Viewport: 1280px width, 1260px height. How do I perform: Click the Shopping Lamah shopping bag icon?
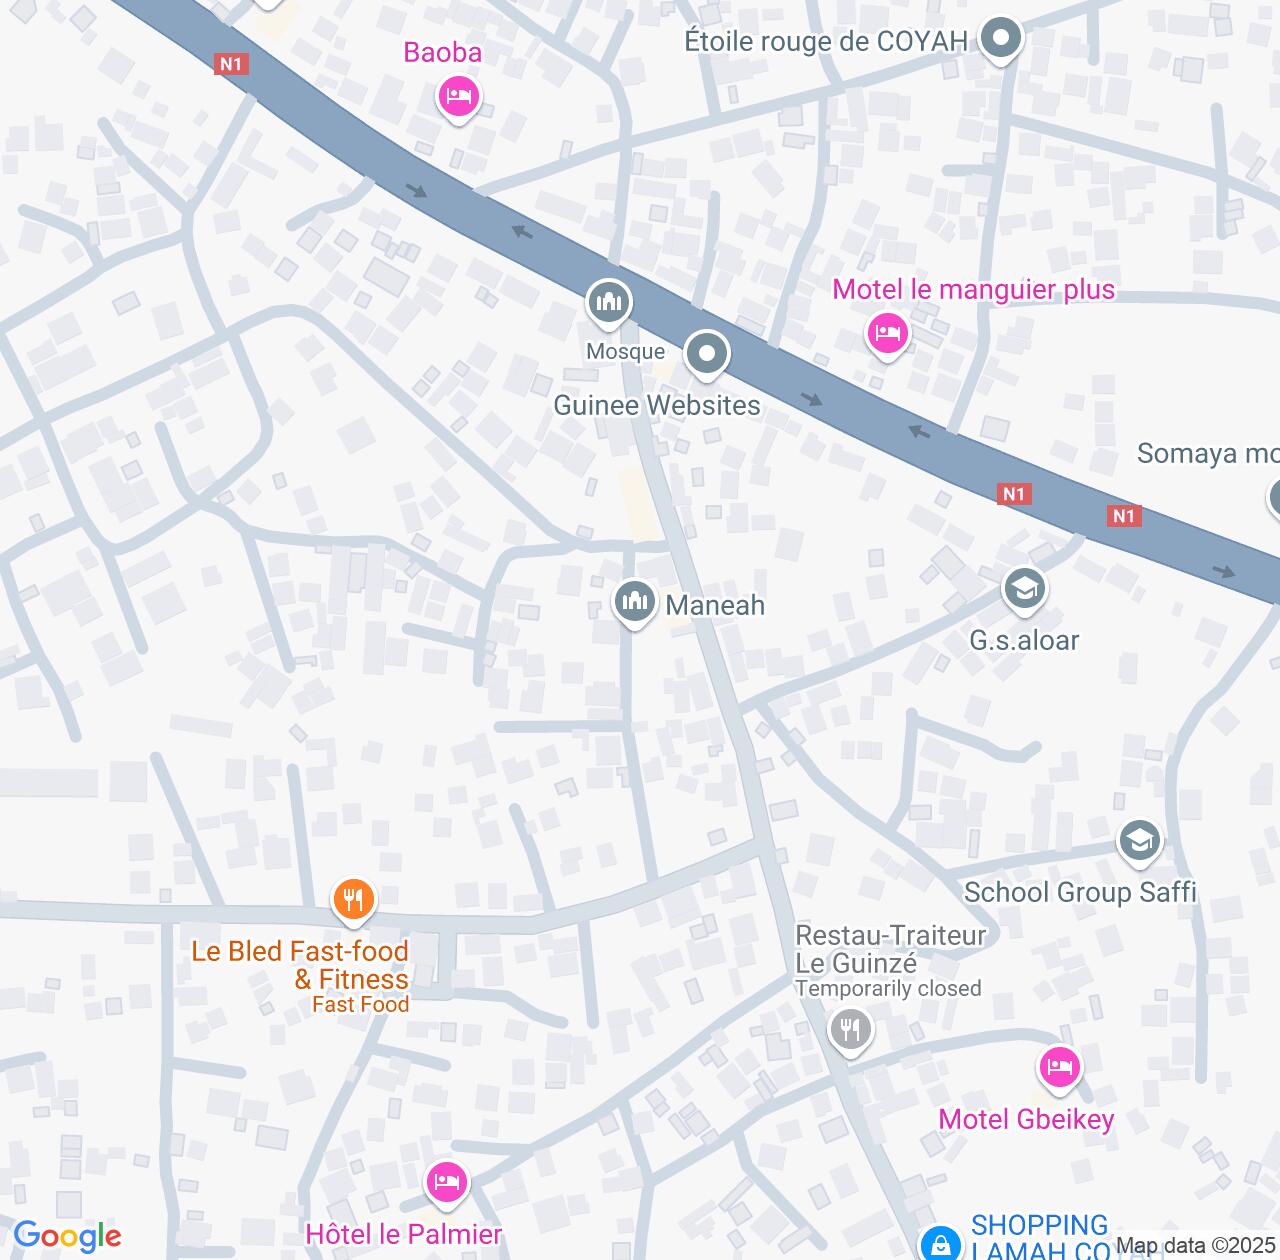pyautogui.click(x=940, y=1245)
